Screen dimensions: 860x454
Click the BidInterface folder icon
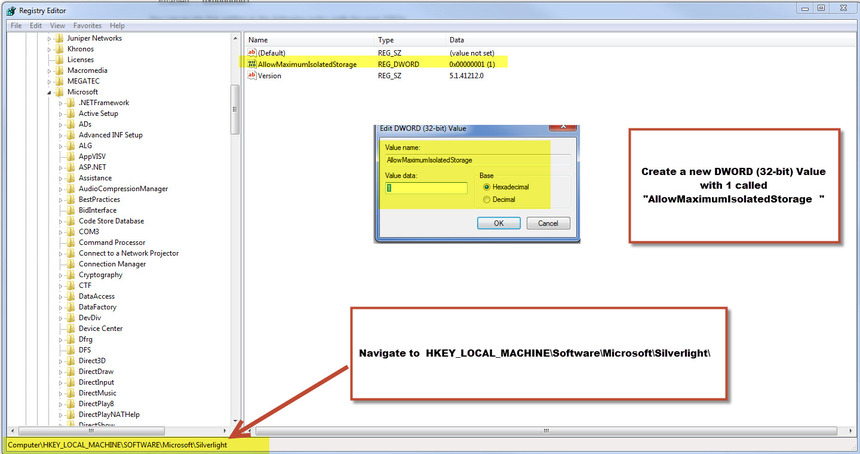coord(71,210)
